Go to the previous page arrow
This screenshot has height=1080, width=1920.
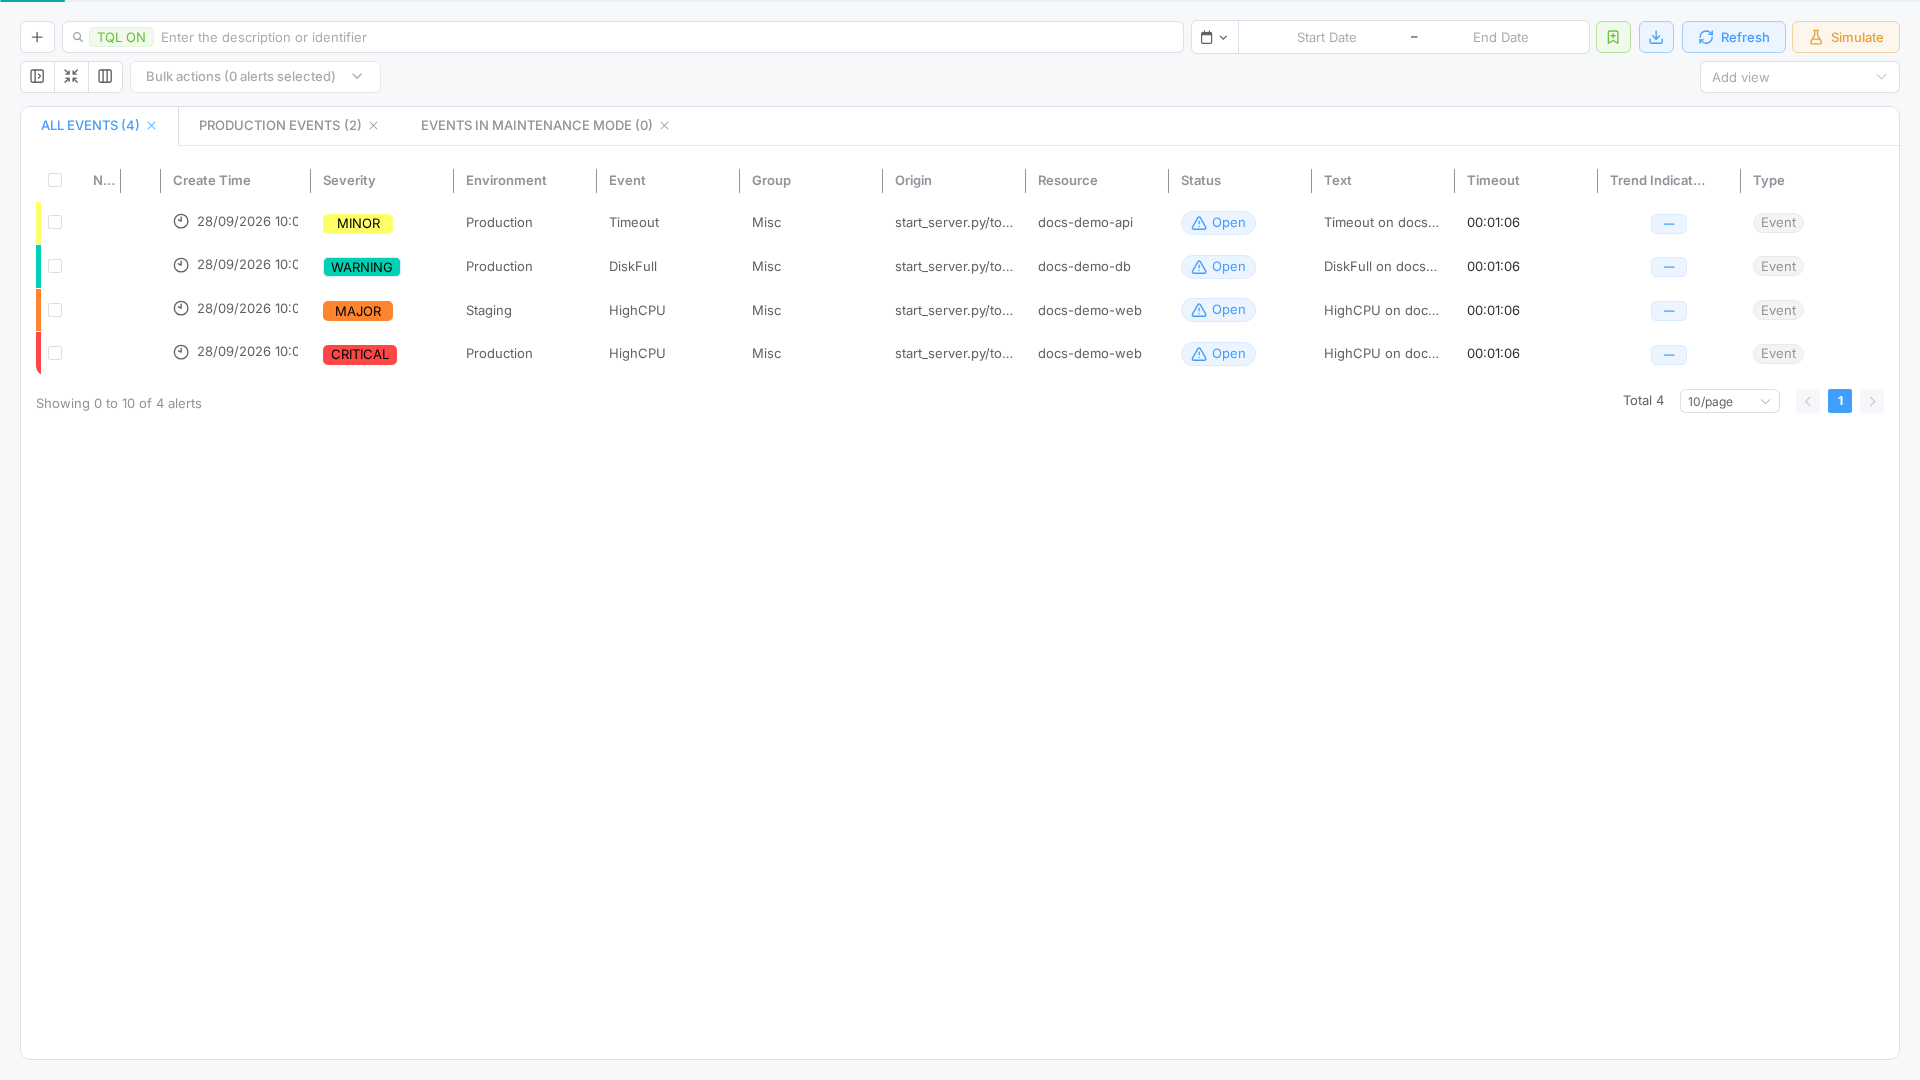pyautogui.click(x=1808, y=401)
